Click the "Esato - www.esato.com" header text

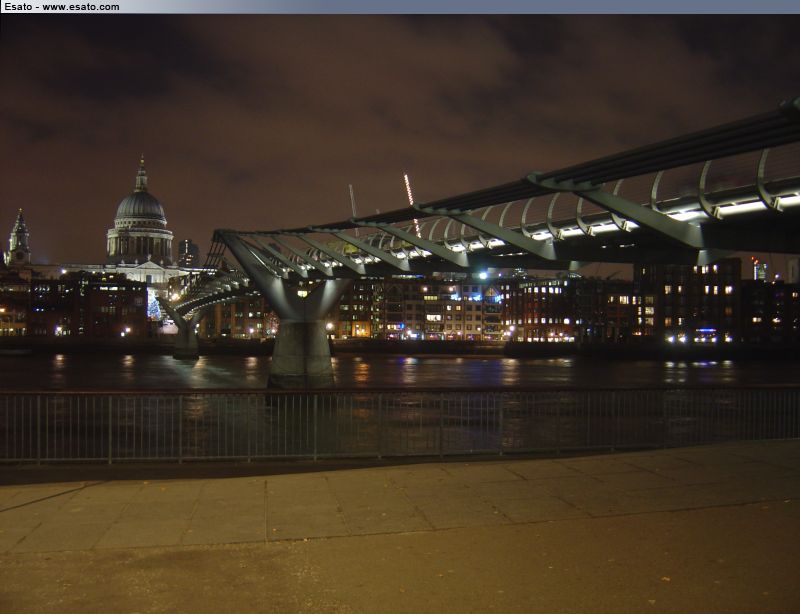[x=62, y=7]
